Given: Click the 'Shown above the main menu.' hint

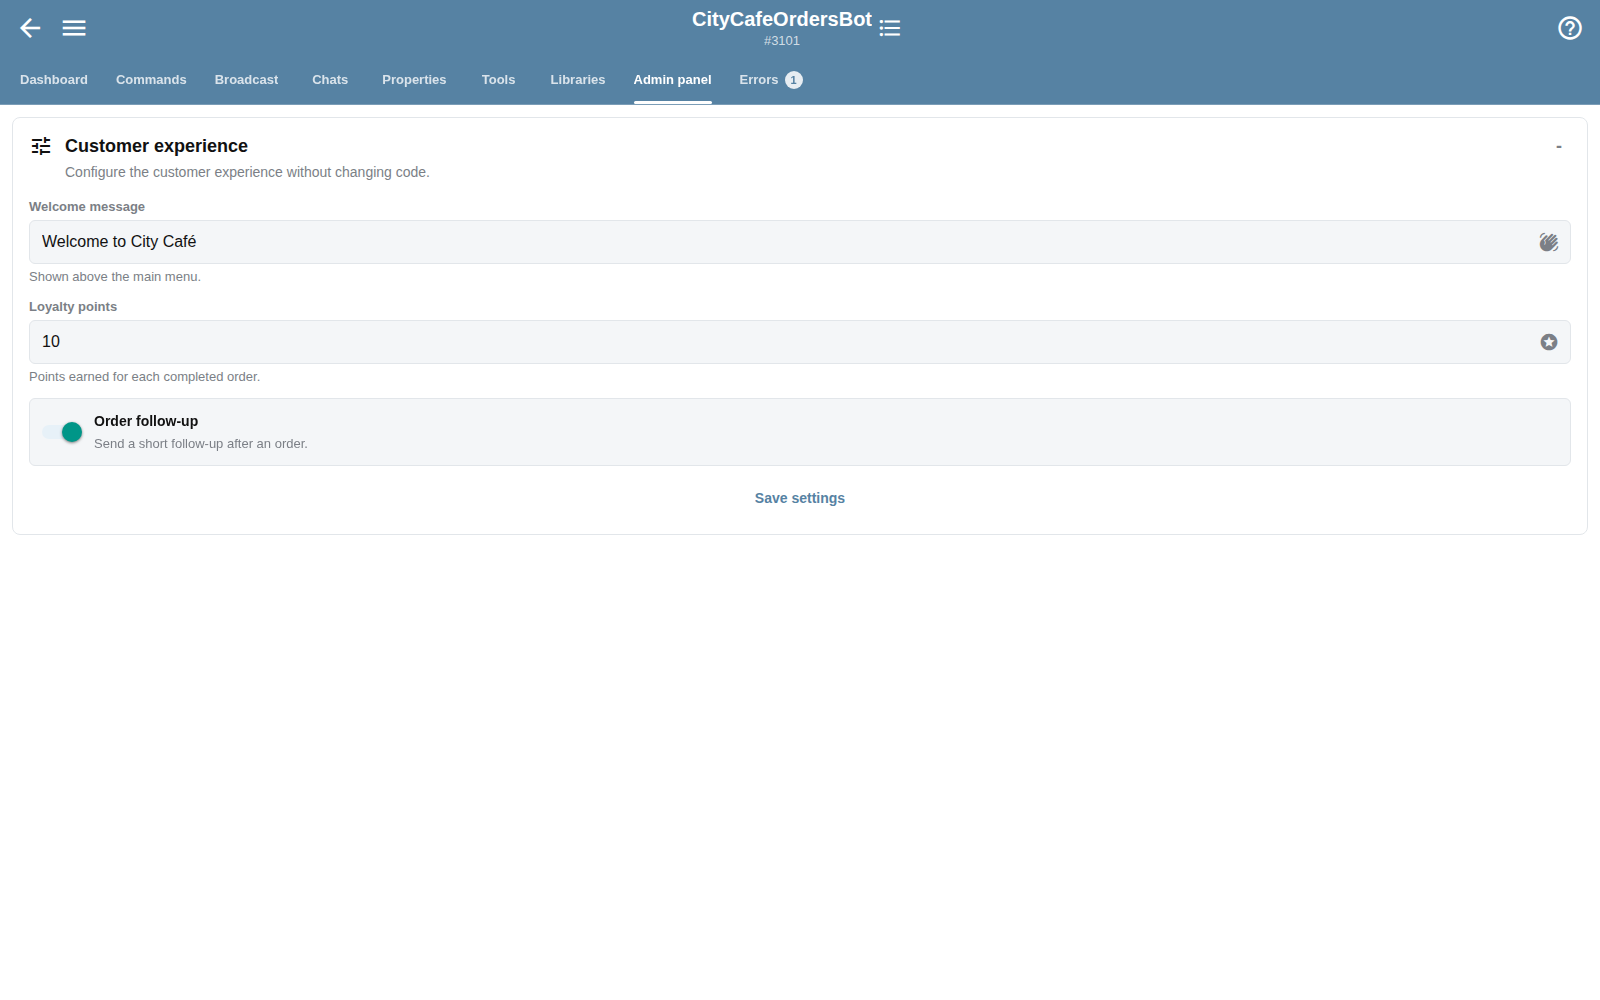Looking at the screenshot, I should point(115,277).
